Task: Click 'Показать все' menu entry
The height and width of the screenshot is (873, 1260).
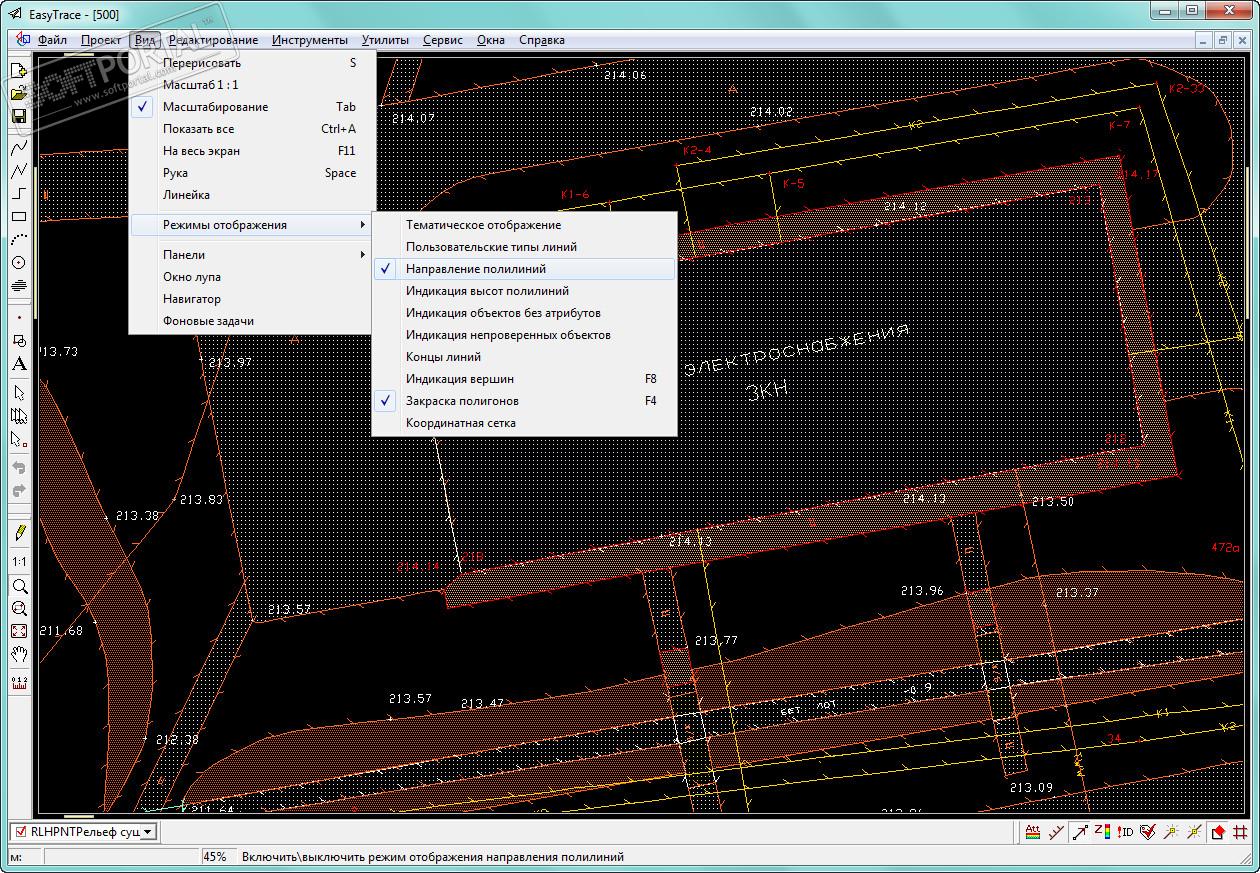Action: pos(199,129)
